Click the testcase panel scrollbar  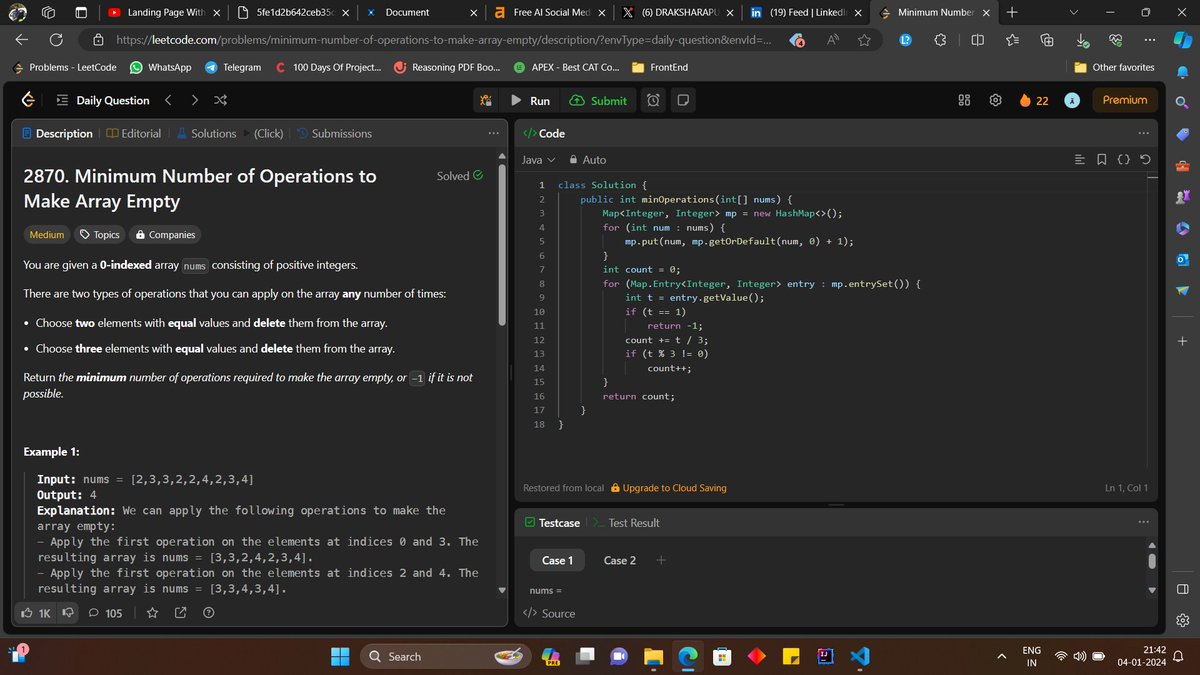click(1152, 560)
